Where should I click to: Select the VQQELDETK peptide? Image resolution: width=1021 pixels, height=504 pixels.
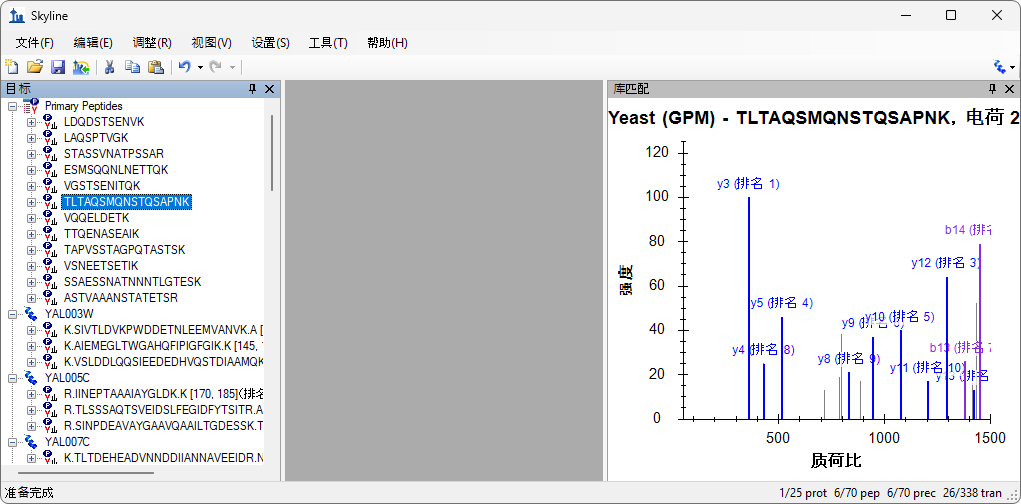[96, 218]
